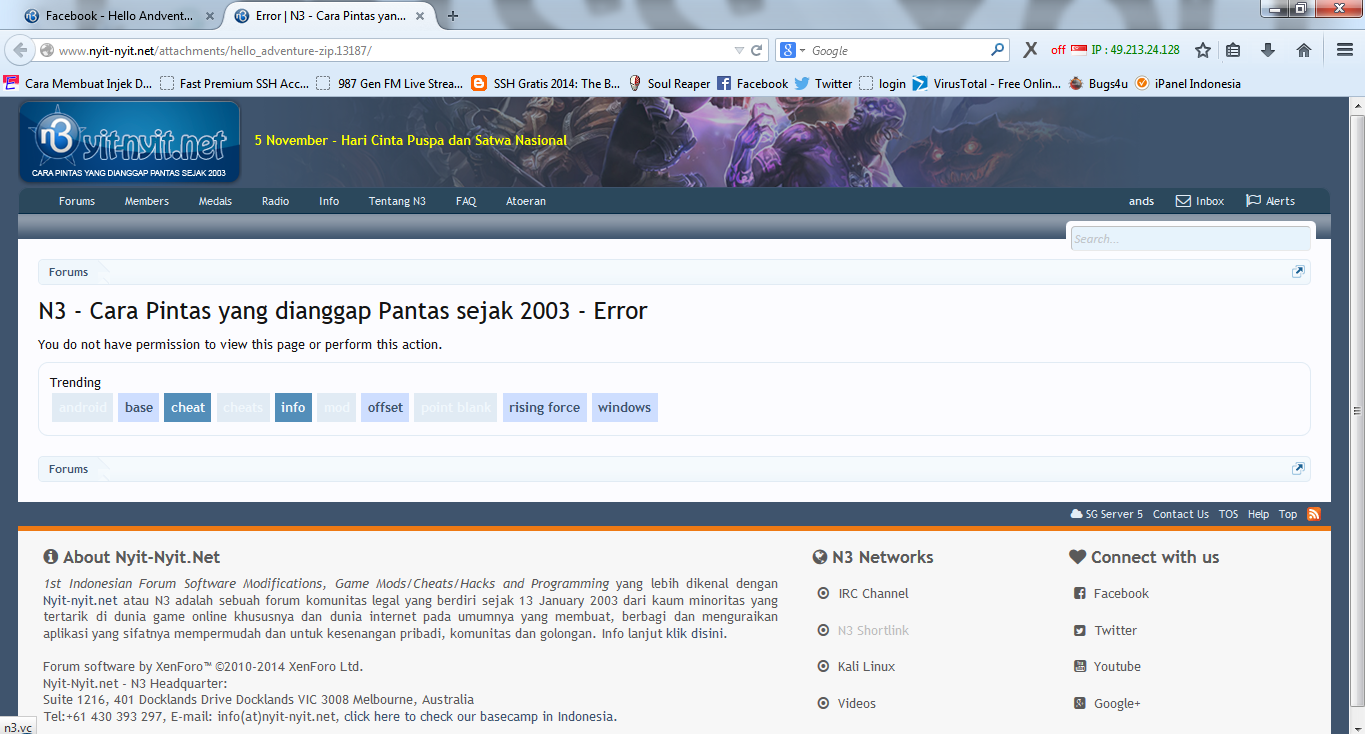The image size is (1365, 734).
Task: Open Soul Reaper bookmark
Action: tap(669, 84)
